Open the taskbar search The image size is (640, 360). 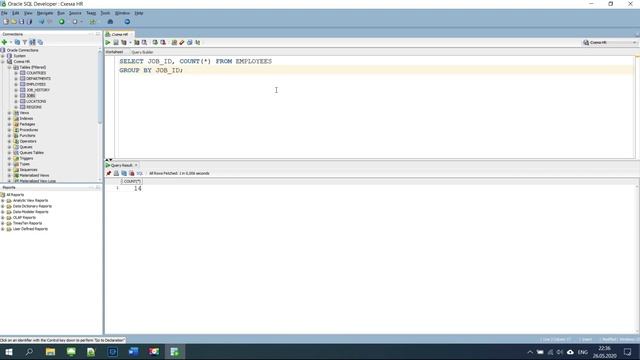coord(29,352)
